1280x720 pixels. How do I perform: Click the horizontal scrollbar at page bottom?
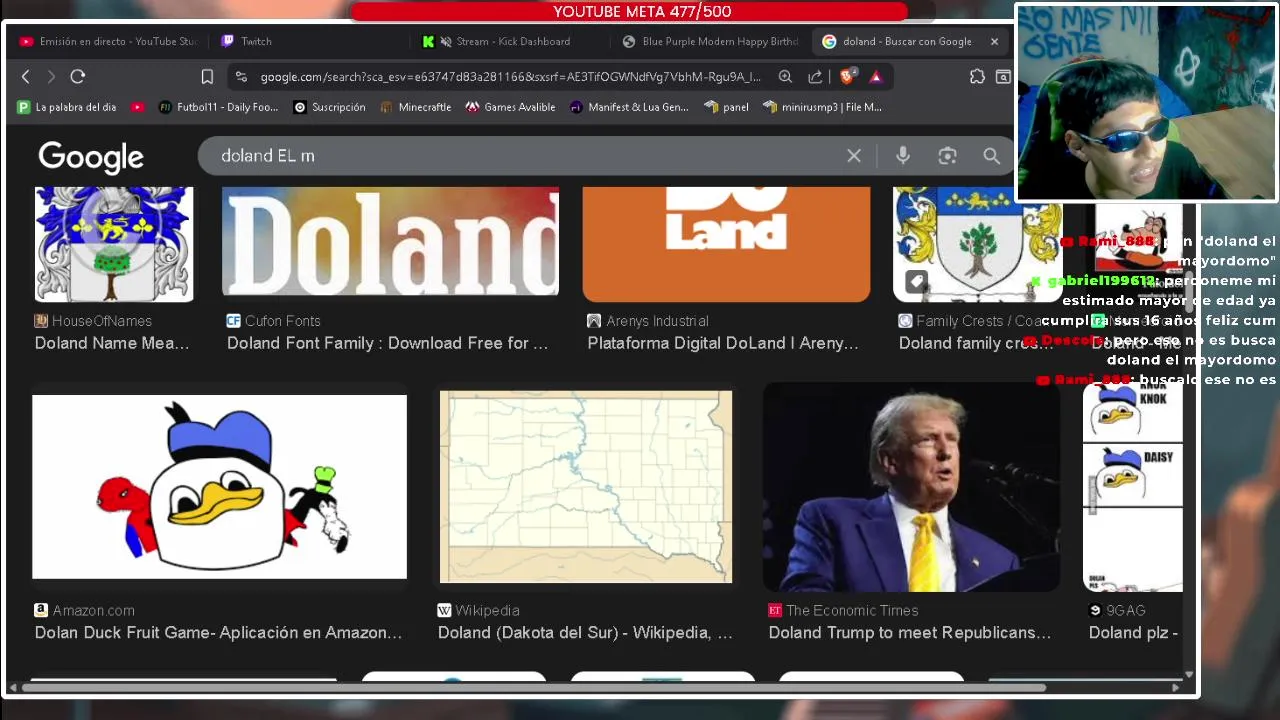click(534, 687)
